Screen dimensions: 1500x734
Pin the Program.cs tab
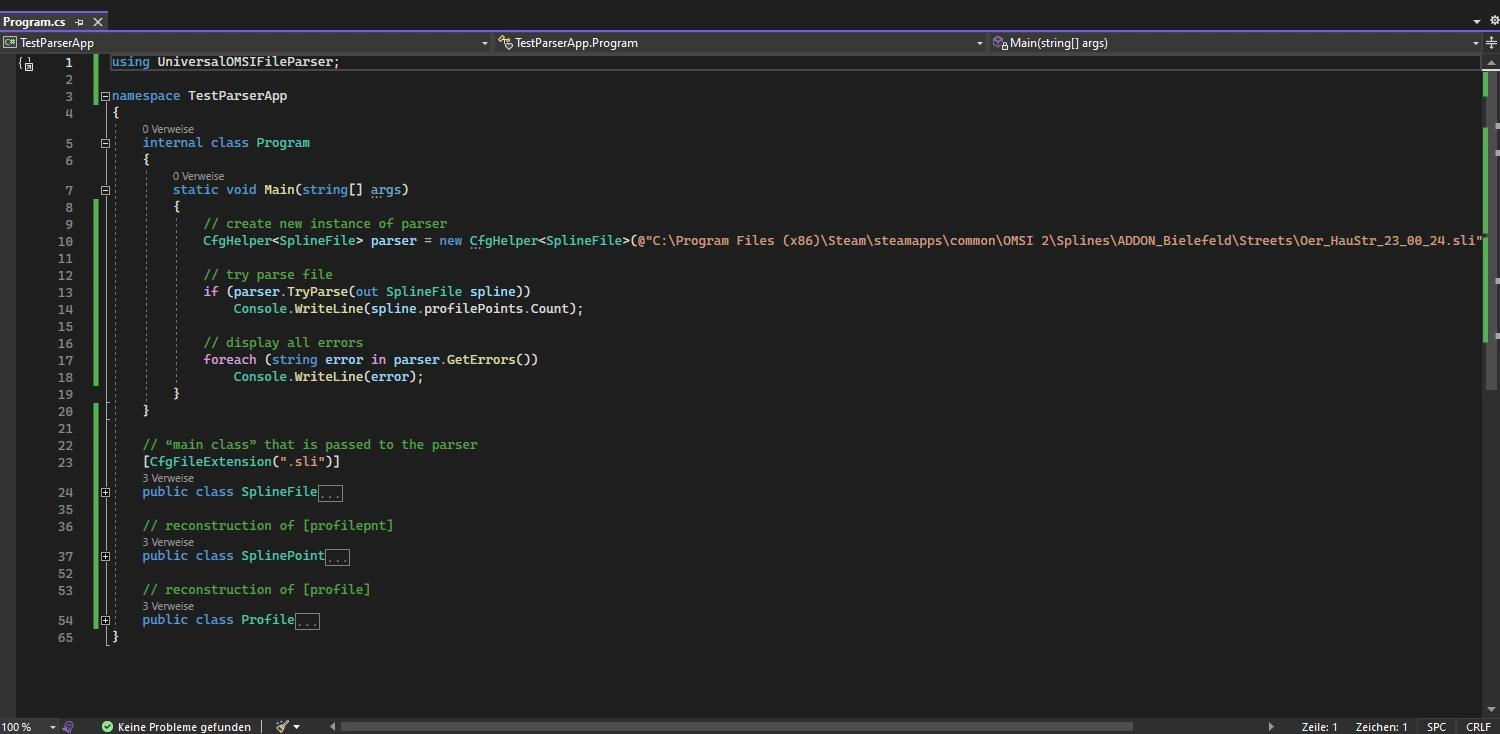(x=80, y=22)
